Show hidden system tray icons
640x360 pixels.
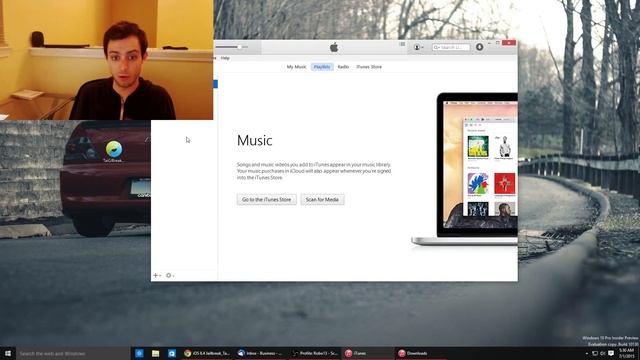587,353
